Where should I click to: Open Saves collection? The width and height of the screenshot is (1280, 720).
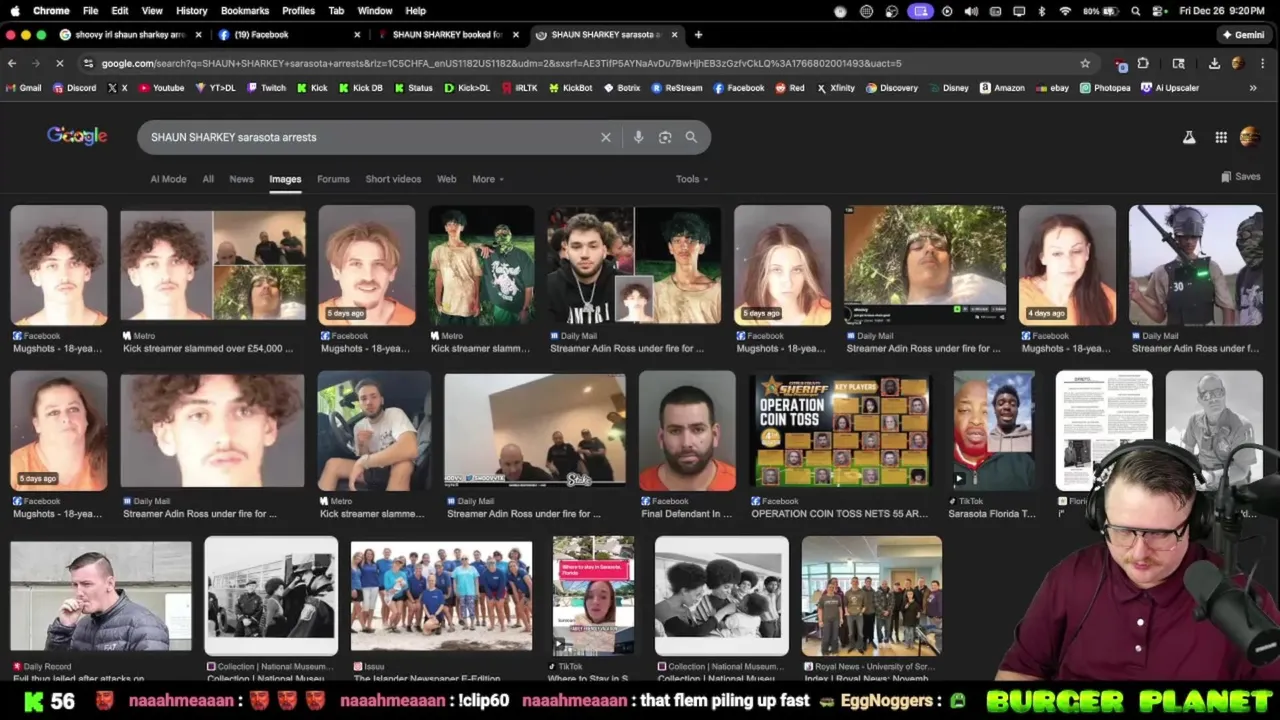[x=1241, y=176]
